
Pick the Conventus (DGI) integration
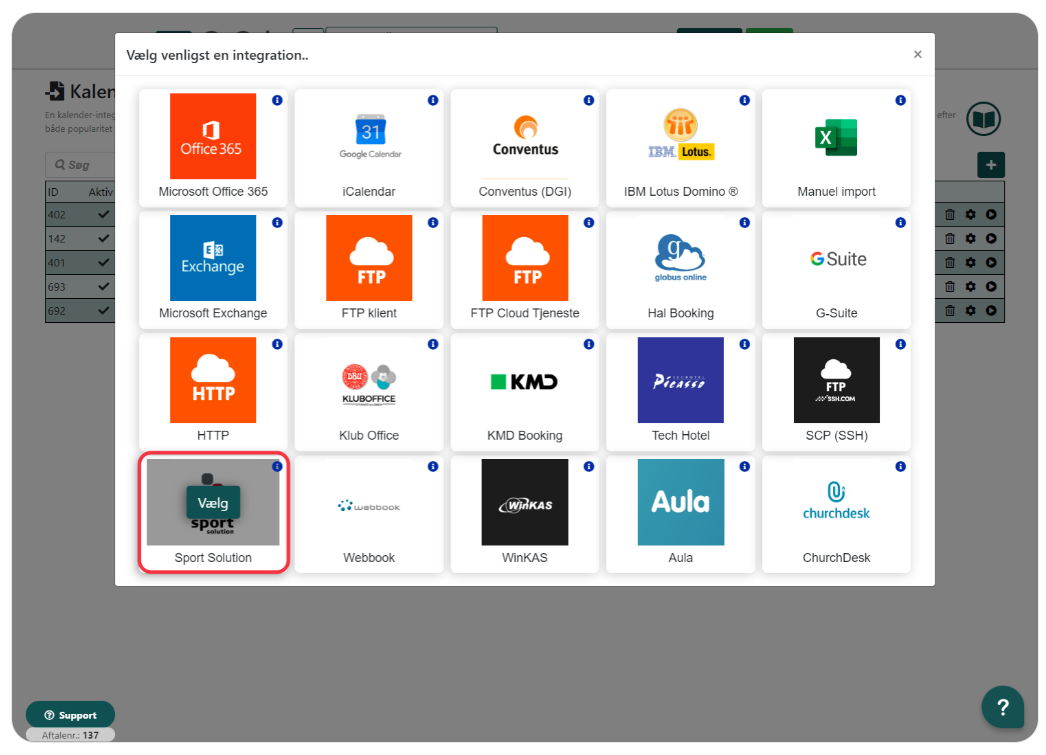[525, 147]
